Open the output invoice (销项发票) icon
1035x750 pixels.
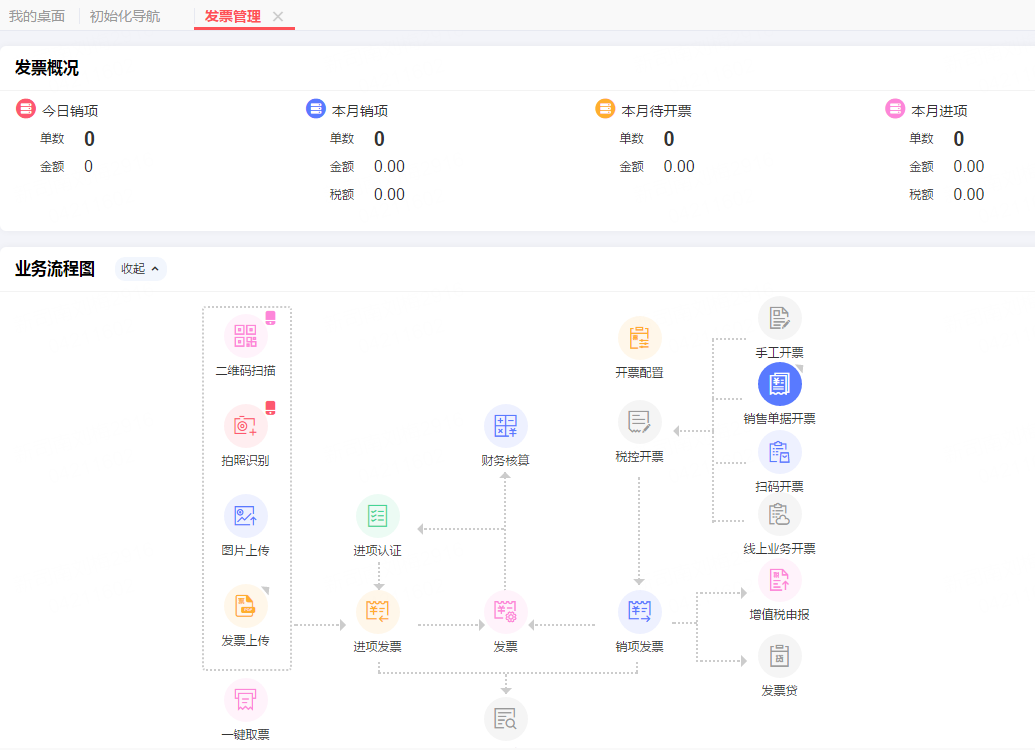[640, 612]
